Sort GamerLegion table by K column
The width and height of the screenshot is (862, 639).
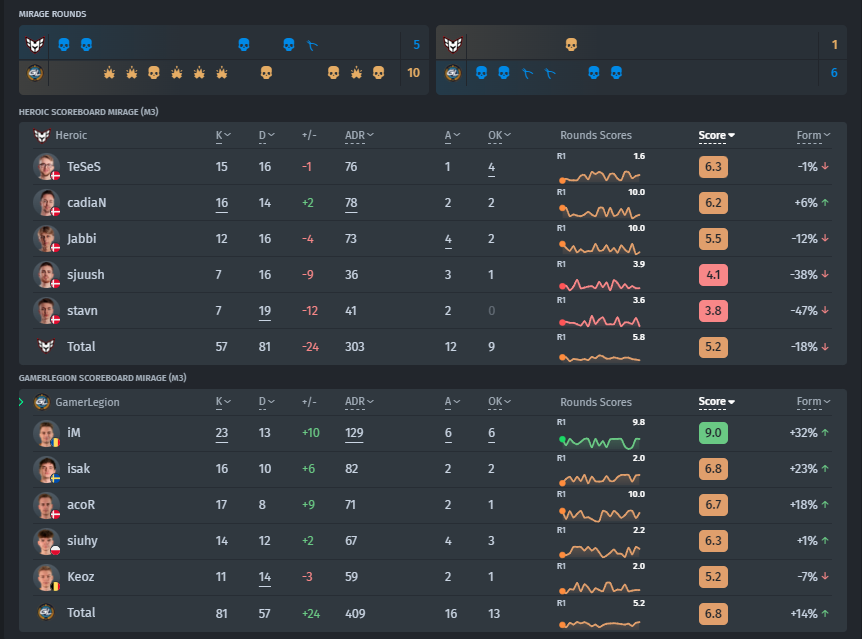point(223,402)
